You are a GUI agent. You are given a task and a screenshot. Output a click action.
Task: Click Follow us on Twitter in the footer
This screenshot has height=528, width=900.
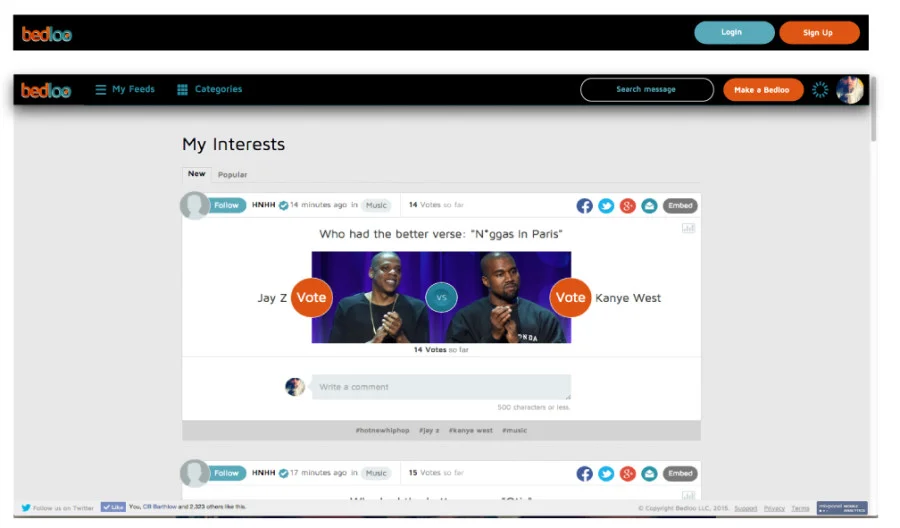tap(57, 508)
